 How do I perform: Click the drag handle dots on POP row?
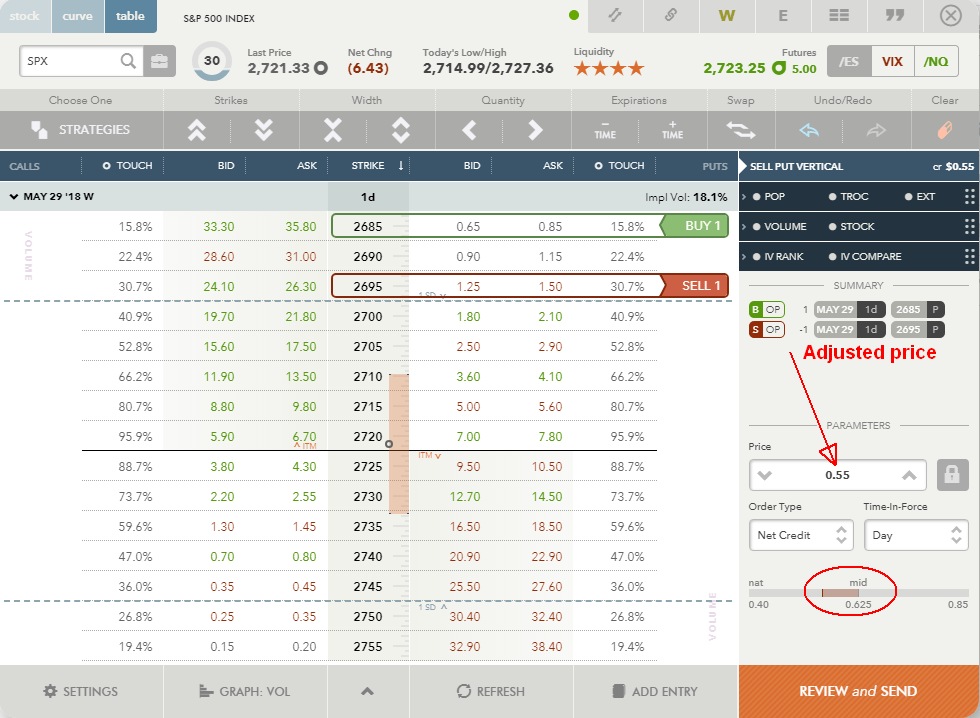(969, 196)
